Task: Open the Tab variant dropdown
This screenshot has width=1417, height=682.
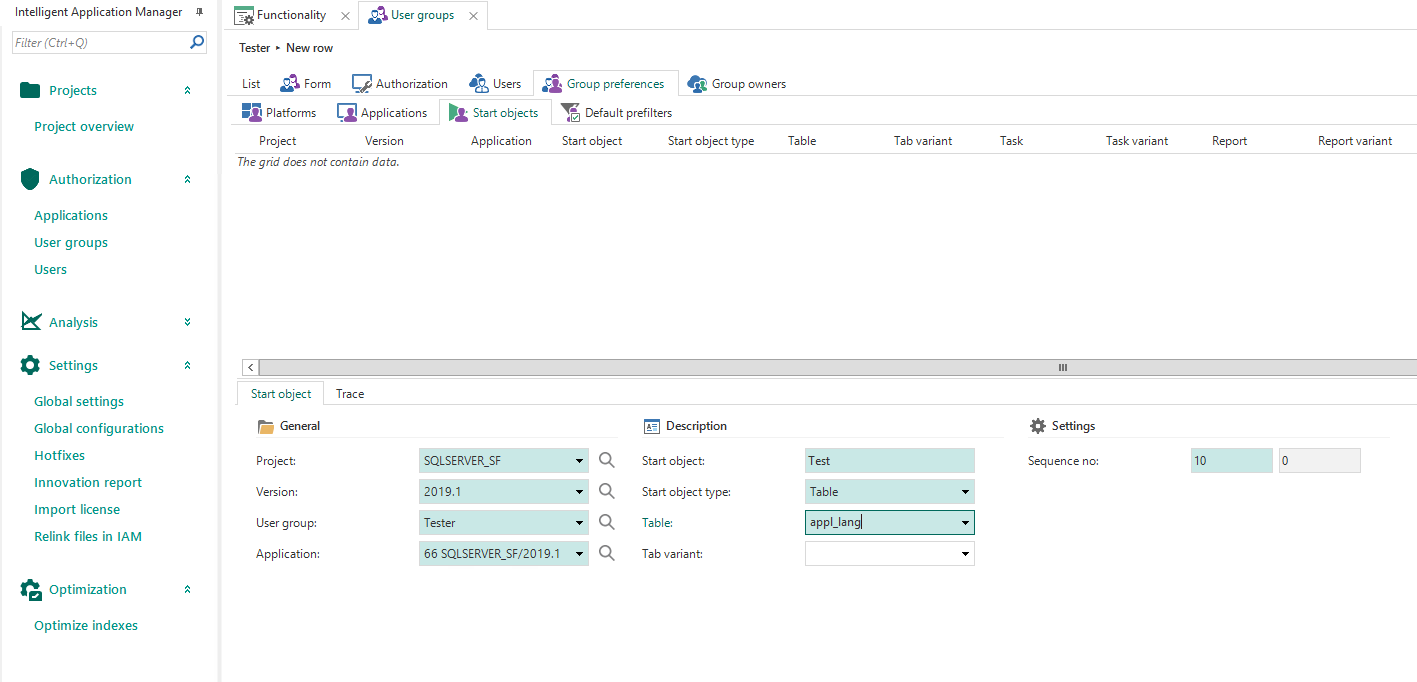Action: point(965,554)
